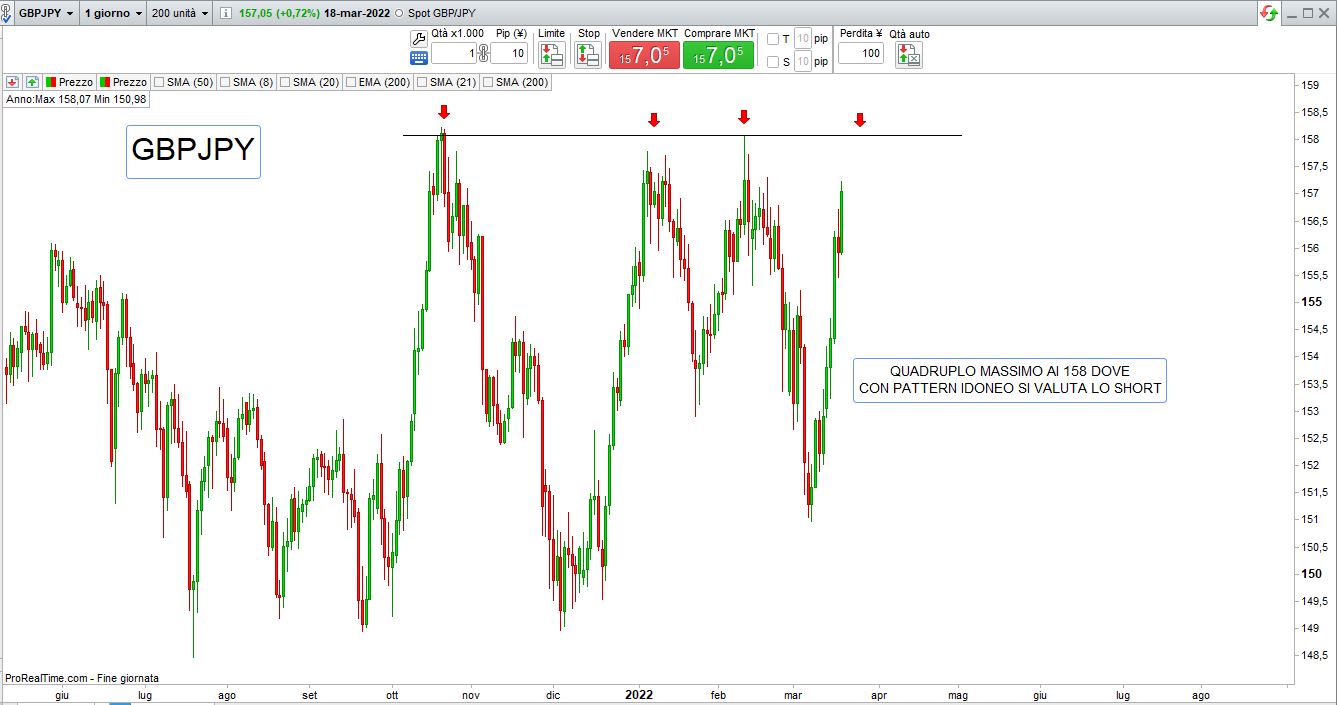Click the Limite order icon
The width and height of the screenshot is (1337, 705).
coord(552,56)
